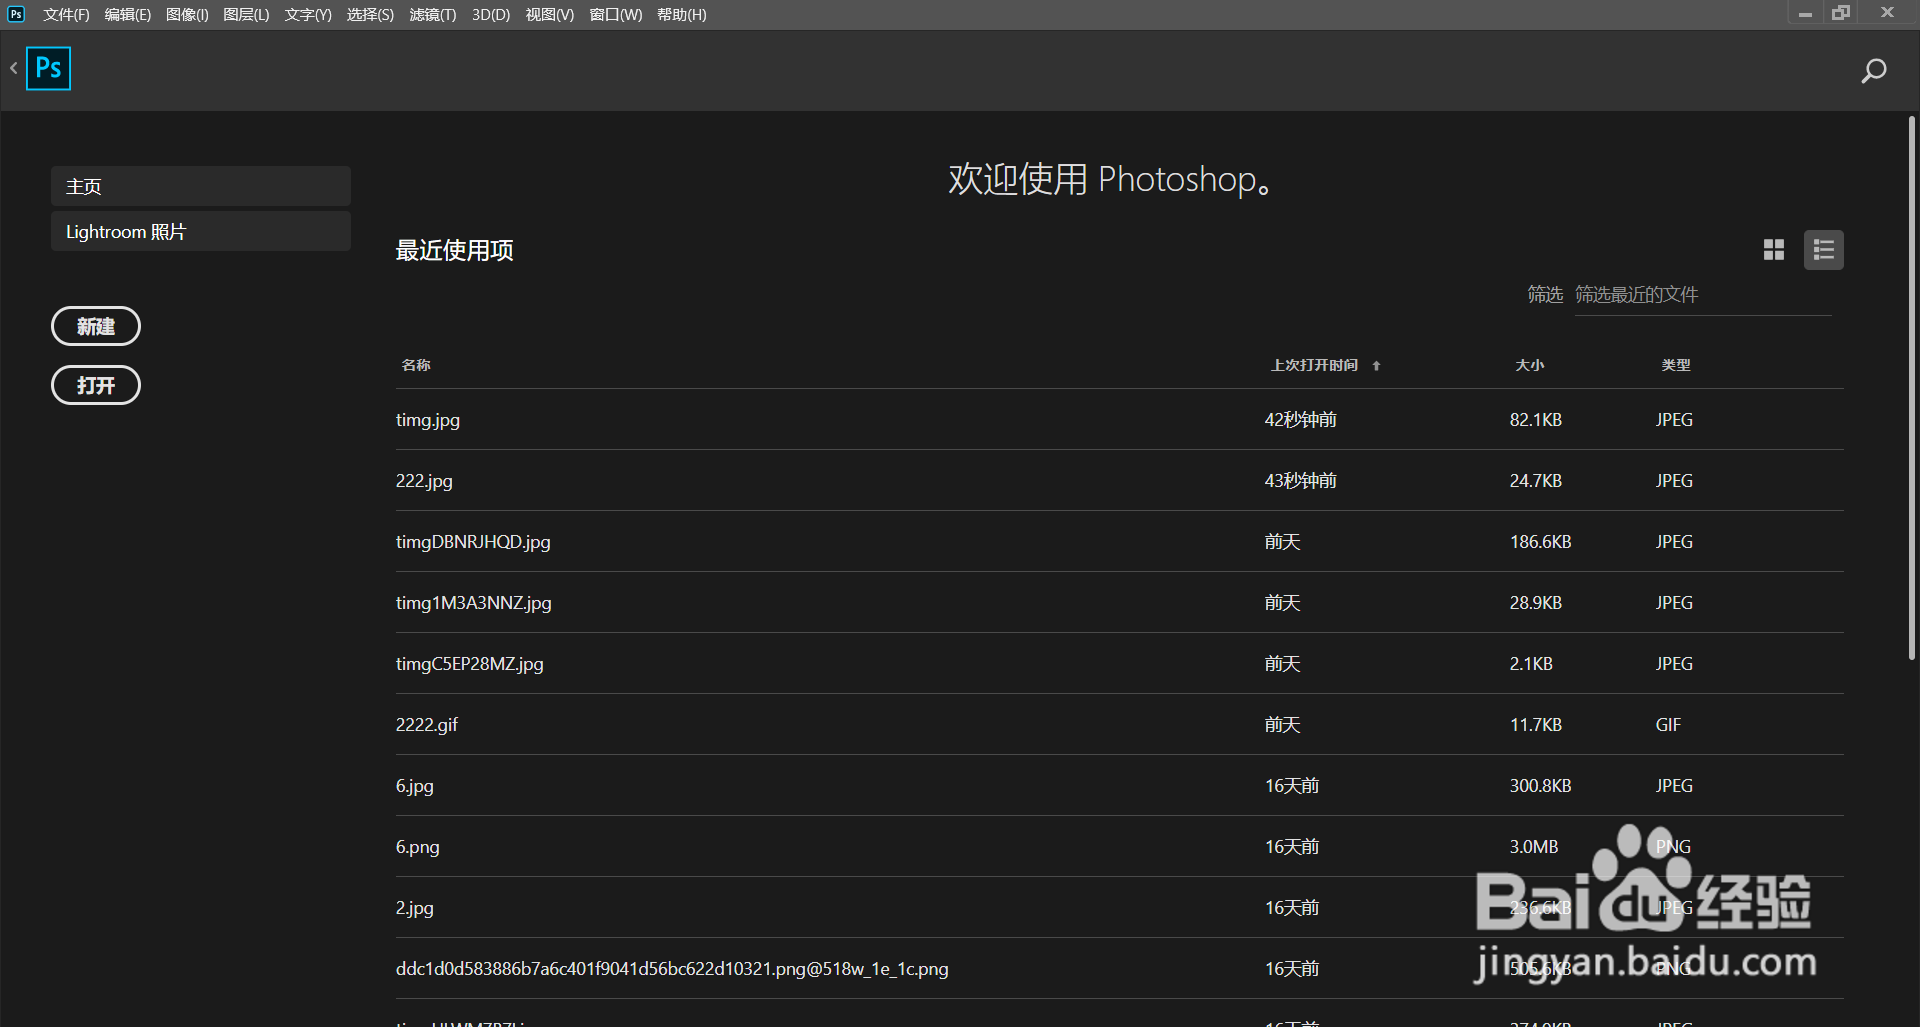Open the 文件(F) menu
This screenshot has height=1027, width=1920.
(x=66, y=14)
